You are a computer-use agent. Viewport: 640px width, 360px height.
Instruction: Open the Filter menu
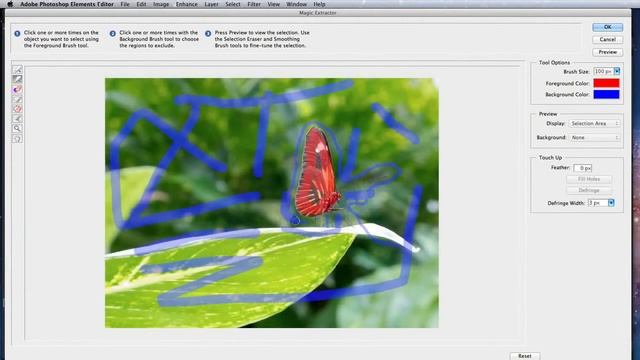point(254,4)
